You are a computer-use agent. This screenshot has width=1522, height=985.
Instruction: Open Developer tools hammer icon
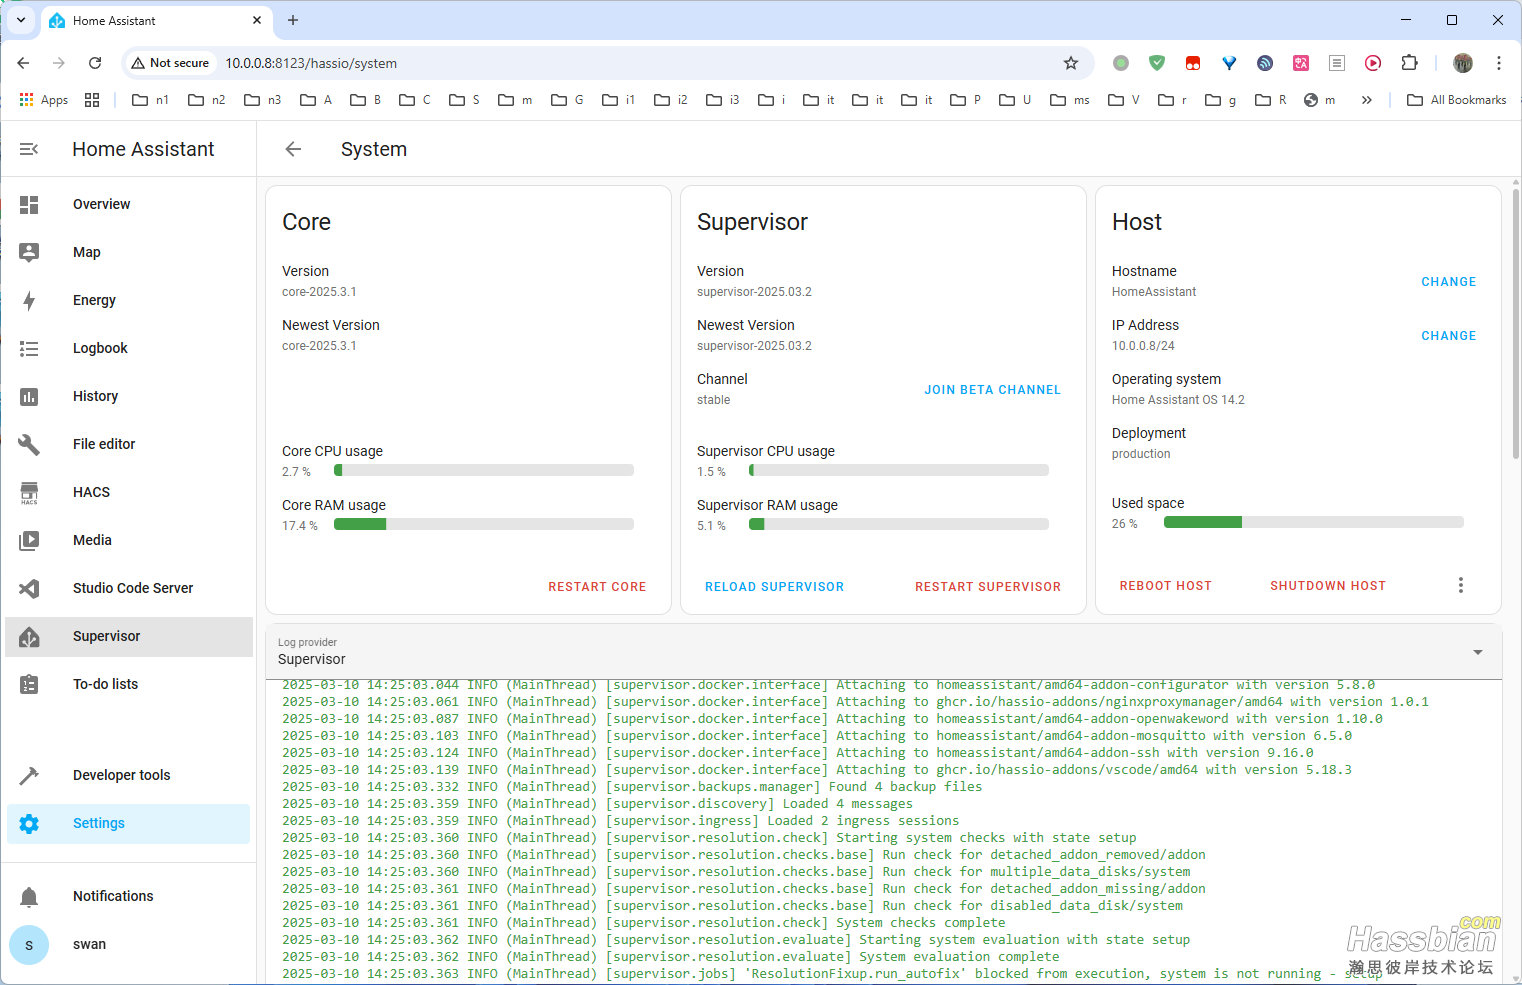tap(29, 775)
